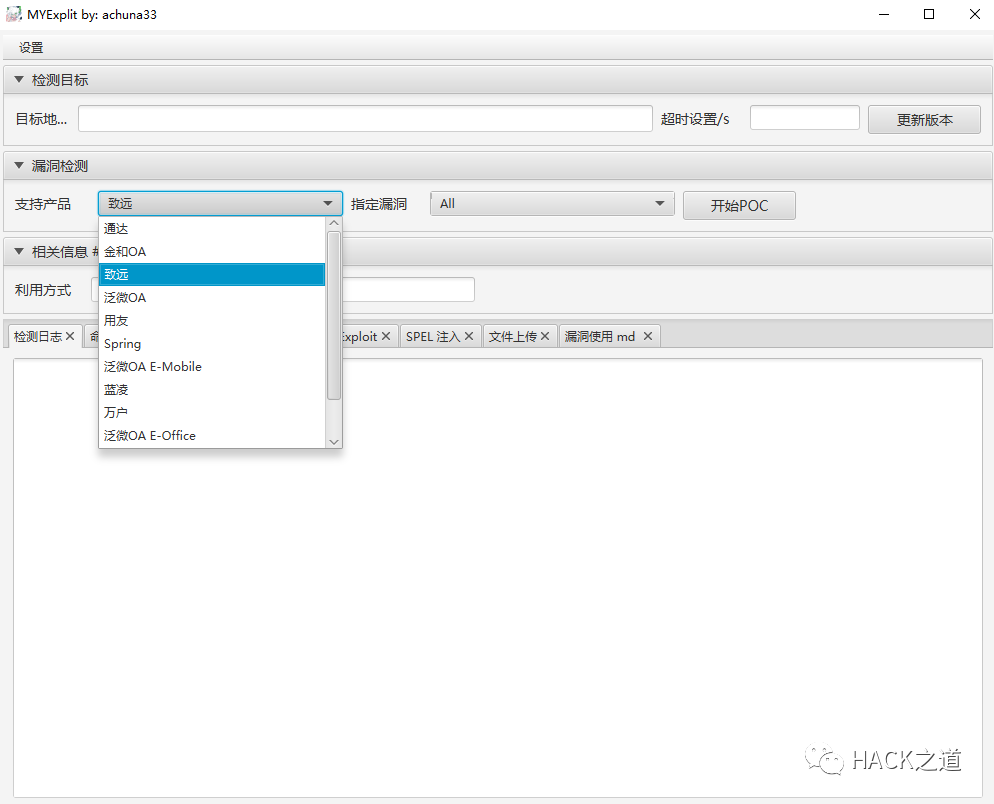Maximize the MYExplit window

[929, 14]
